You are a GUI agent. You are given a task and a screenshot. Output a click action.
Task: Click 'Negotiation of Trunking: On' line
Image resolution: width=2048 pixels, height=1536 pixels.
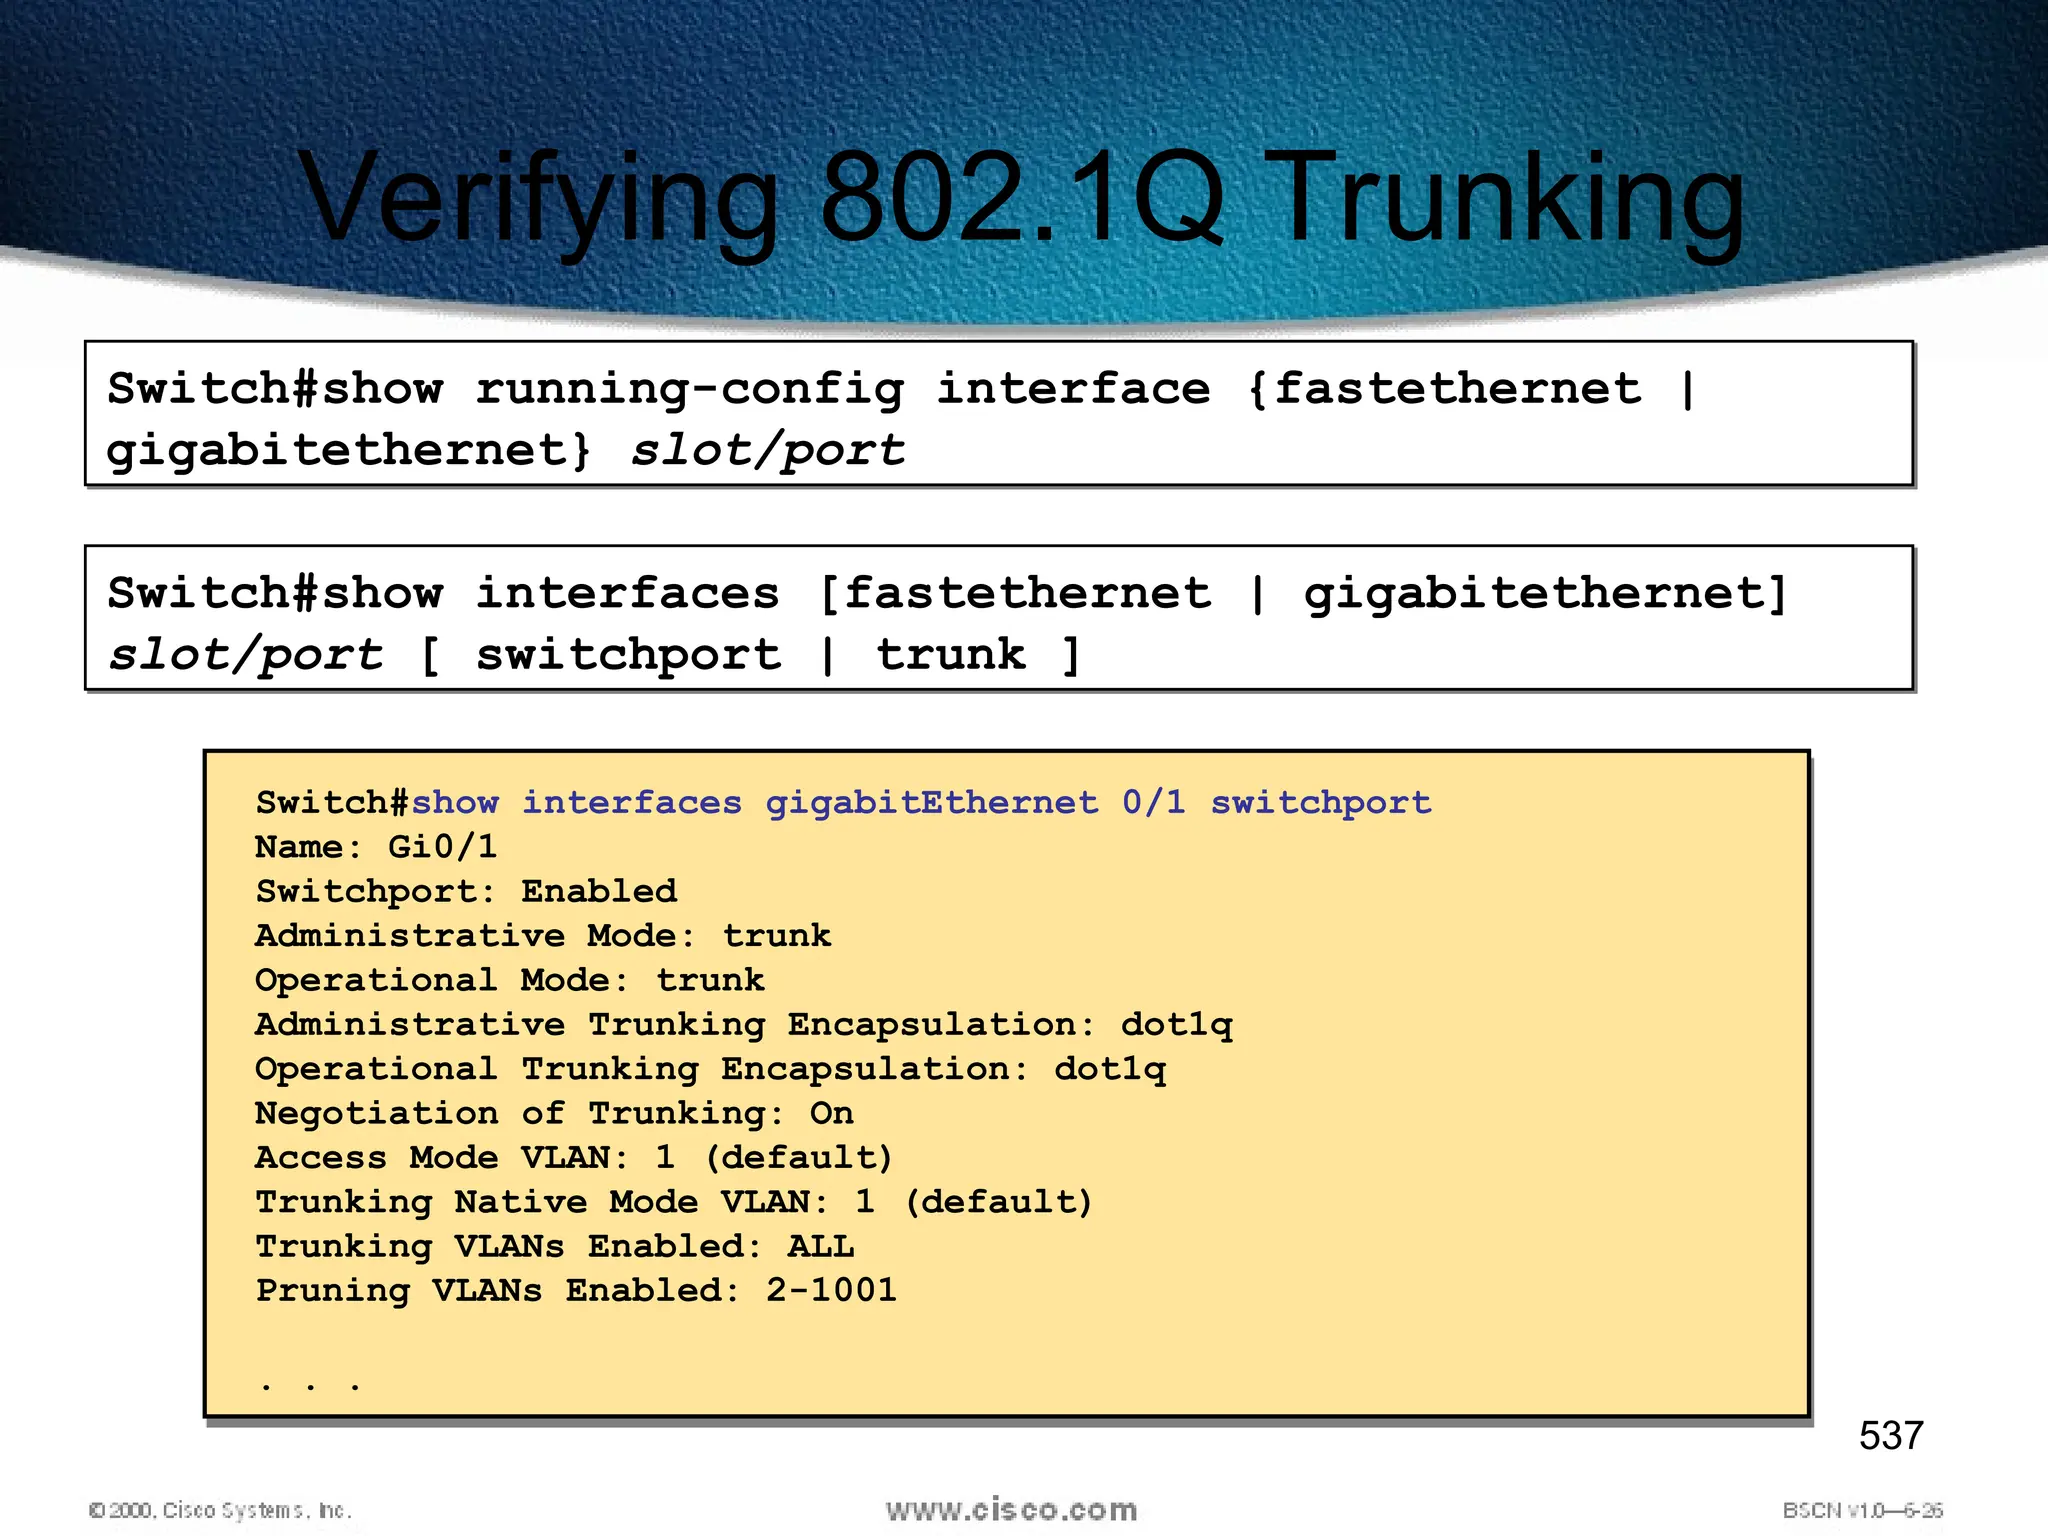coord(554,1113)
